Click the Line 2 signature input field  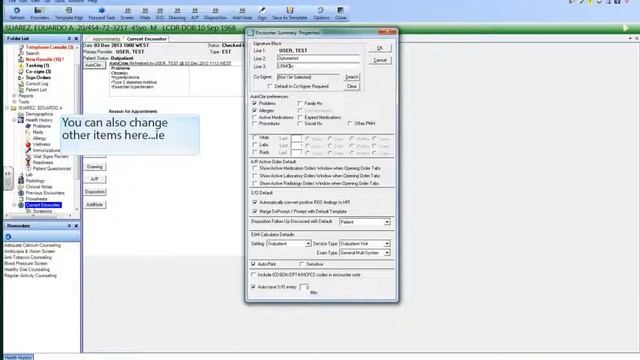(x=318, y=58)
